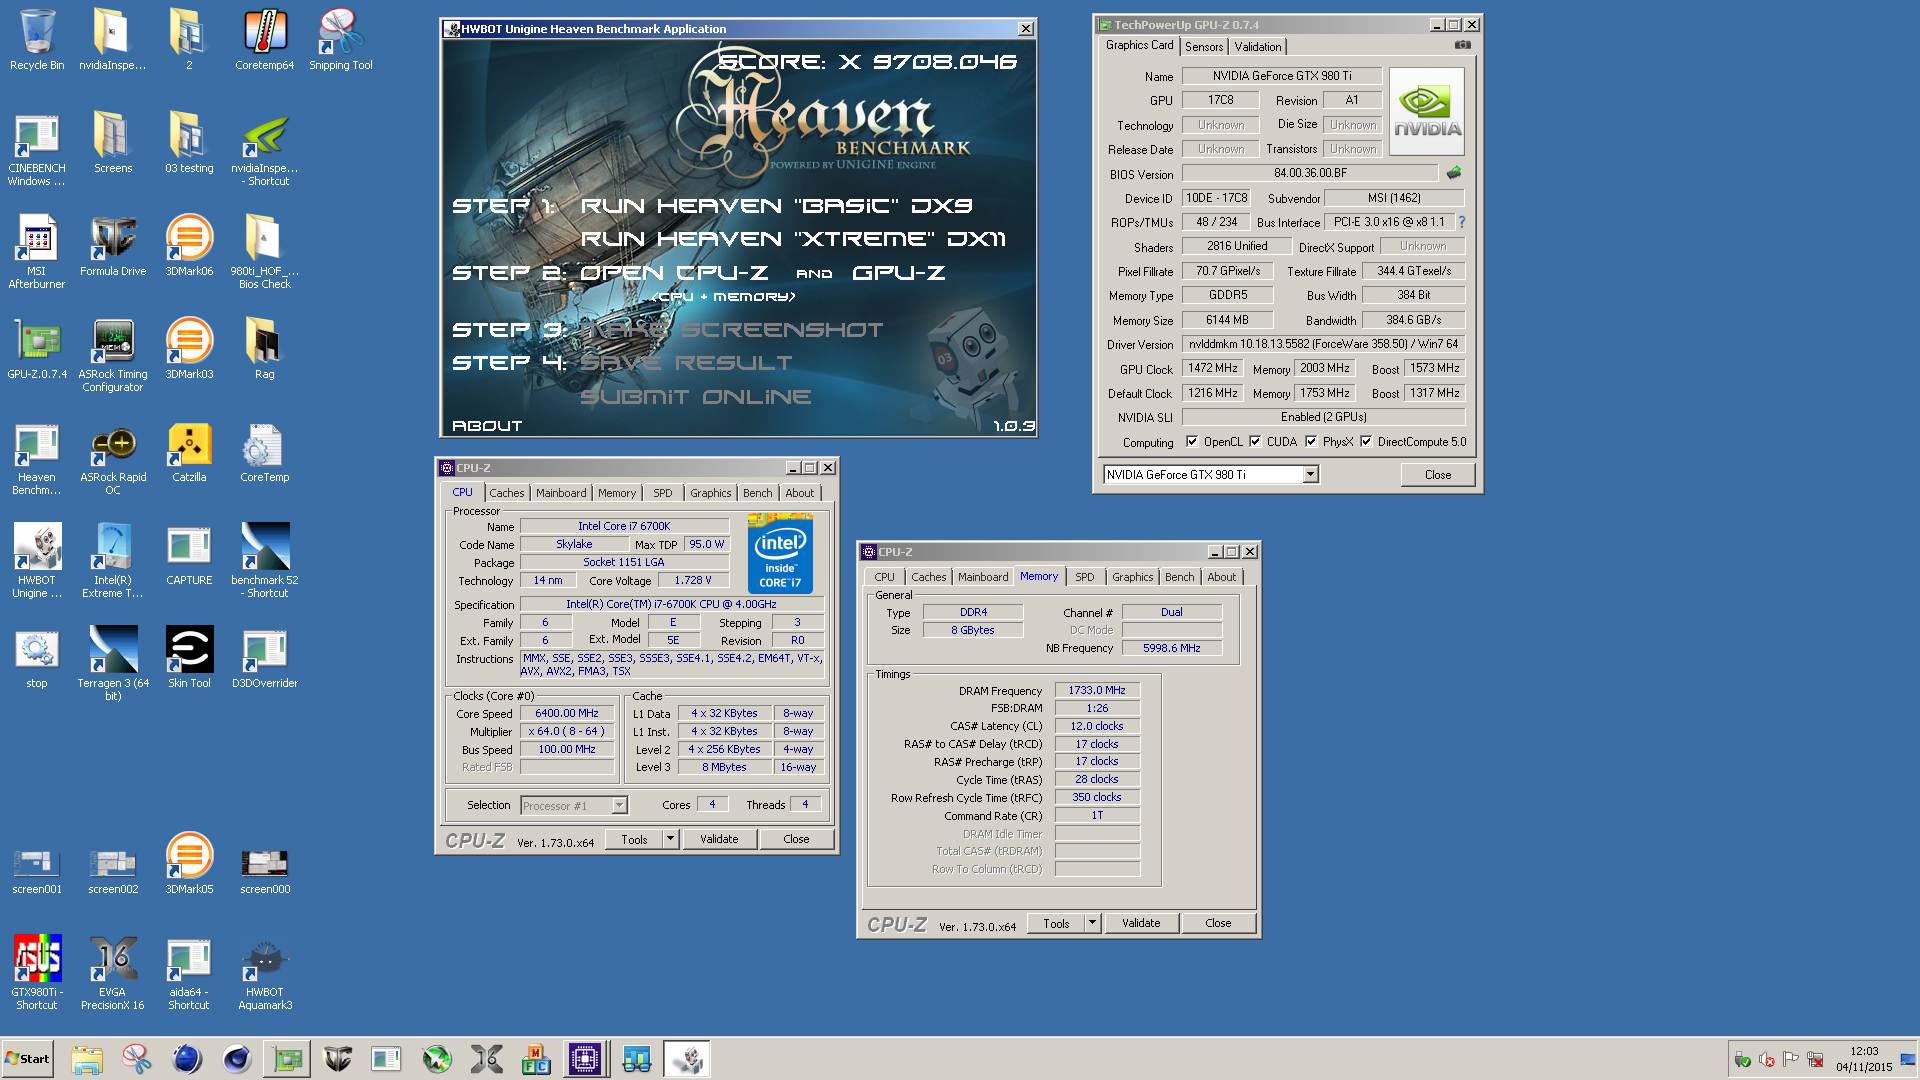Image resolution: width=1920 pixels, height=1080 pixels.
Task: Launch HWBOT Unigine desktop shortcut
Action: point(37,562)
